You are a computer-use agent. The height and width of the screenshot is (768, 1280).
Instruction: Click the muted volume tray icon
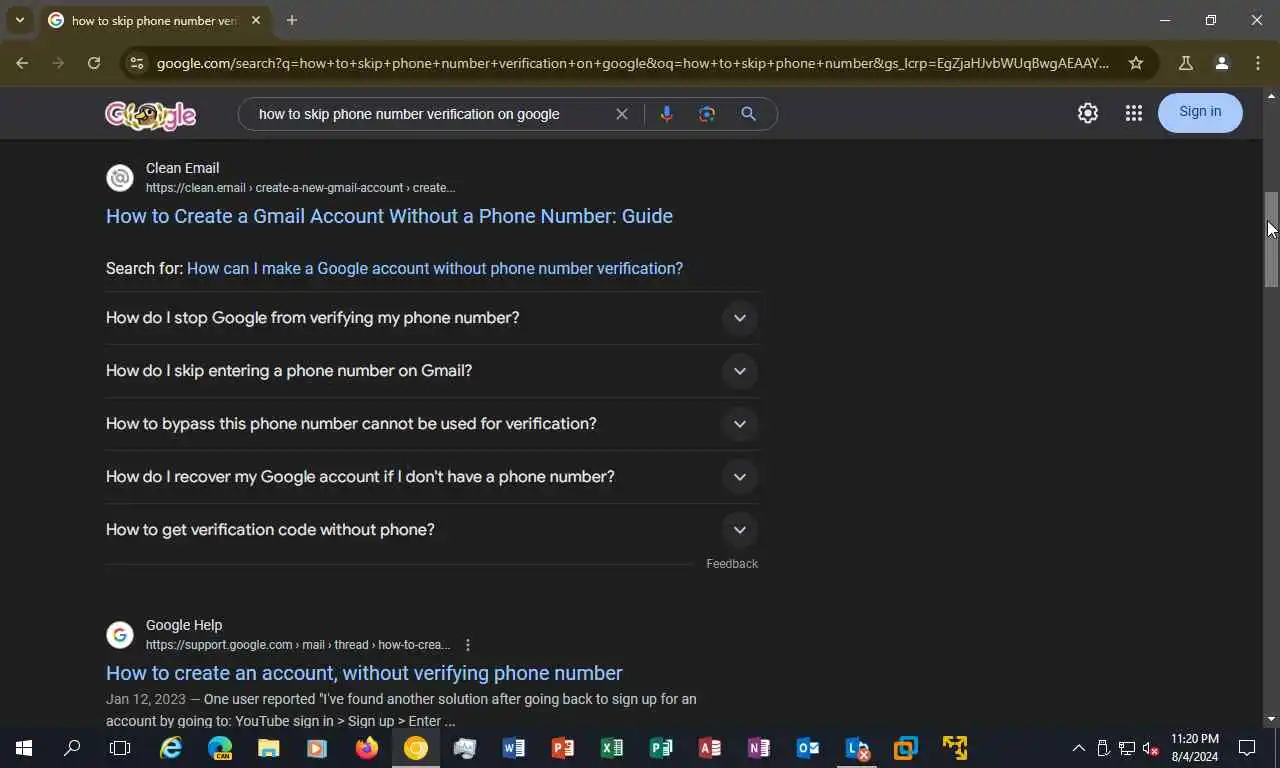point(1151,748)
